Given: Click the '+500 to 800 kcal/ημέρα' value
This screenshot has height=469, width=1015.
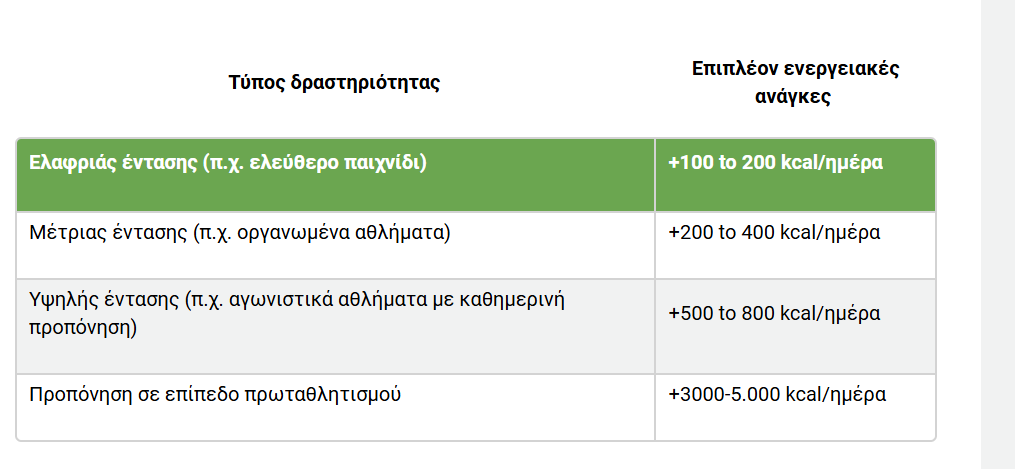Looking at the screenshot, I should click(x=774, y=313).
